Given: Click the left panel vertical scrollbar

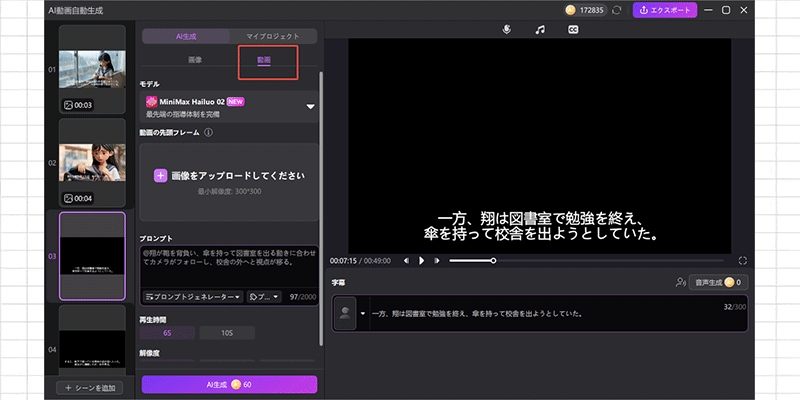Looking at the screenshot, I should pos(320,209).
